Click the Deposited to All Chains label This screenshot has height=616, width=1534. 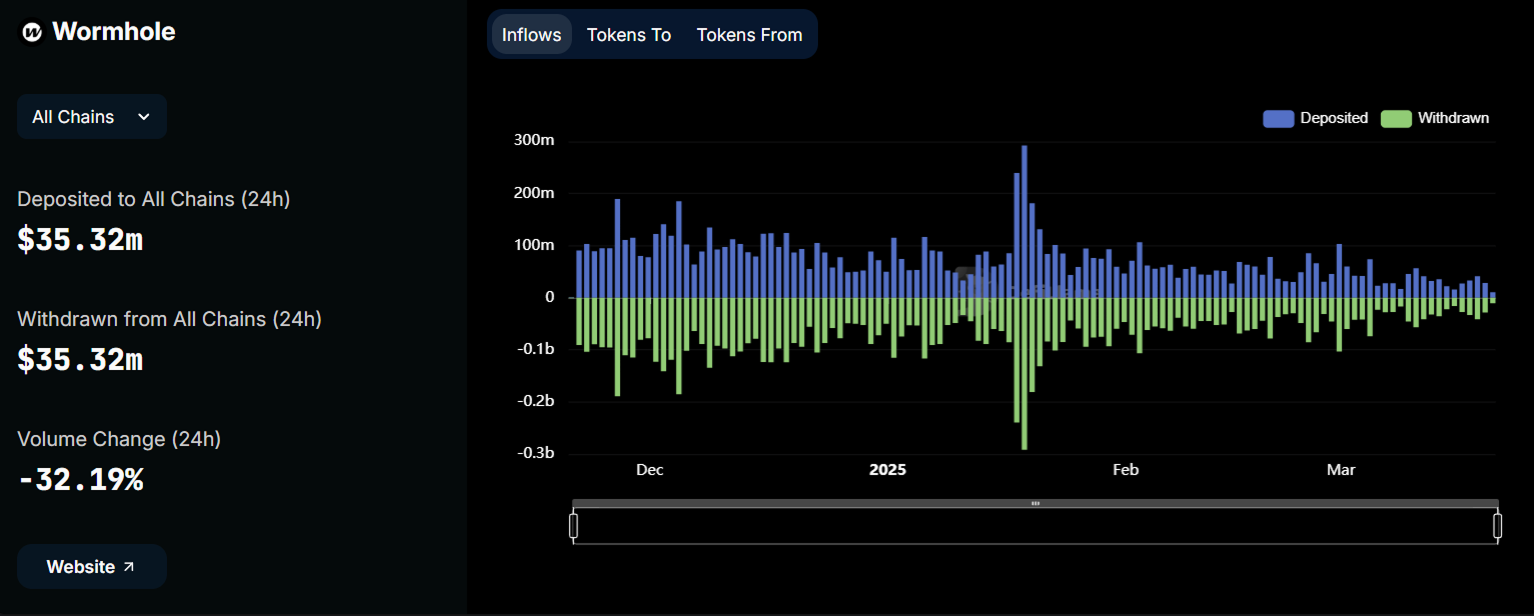click(154, 199)
